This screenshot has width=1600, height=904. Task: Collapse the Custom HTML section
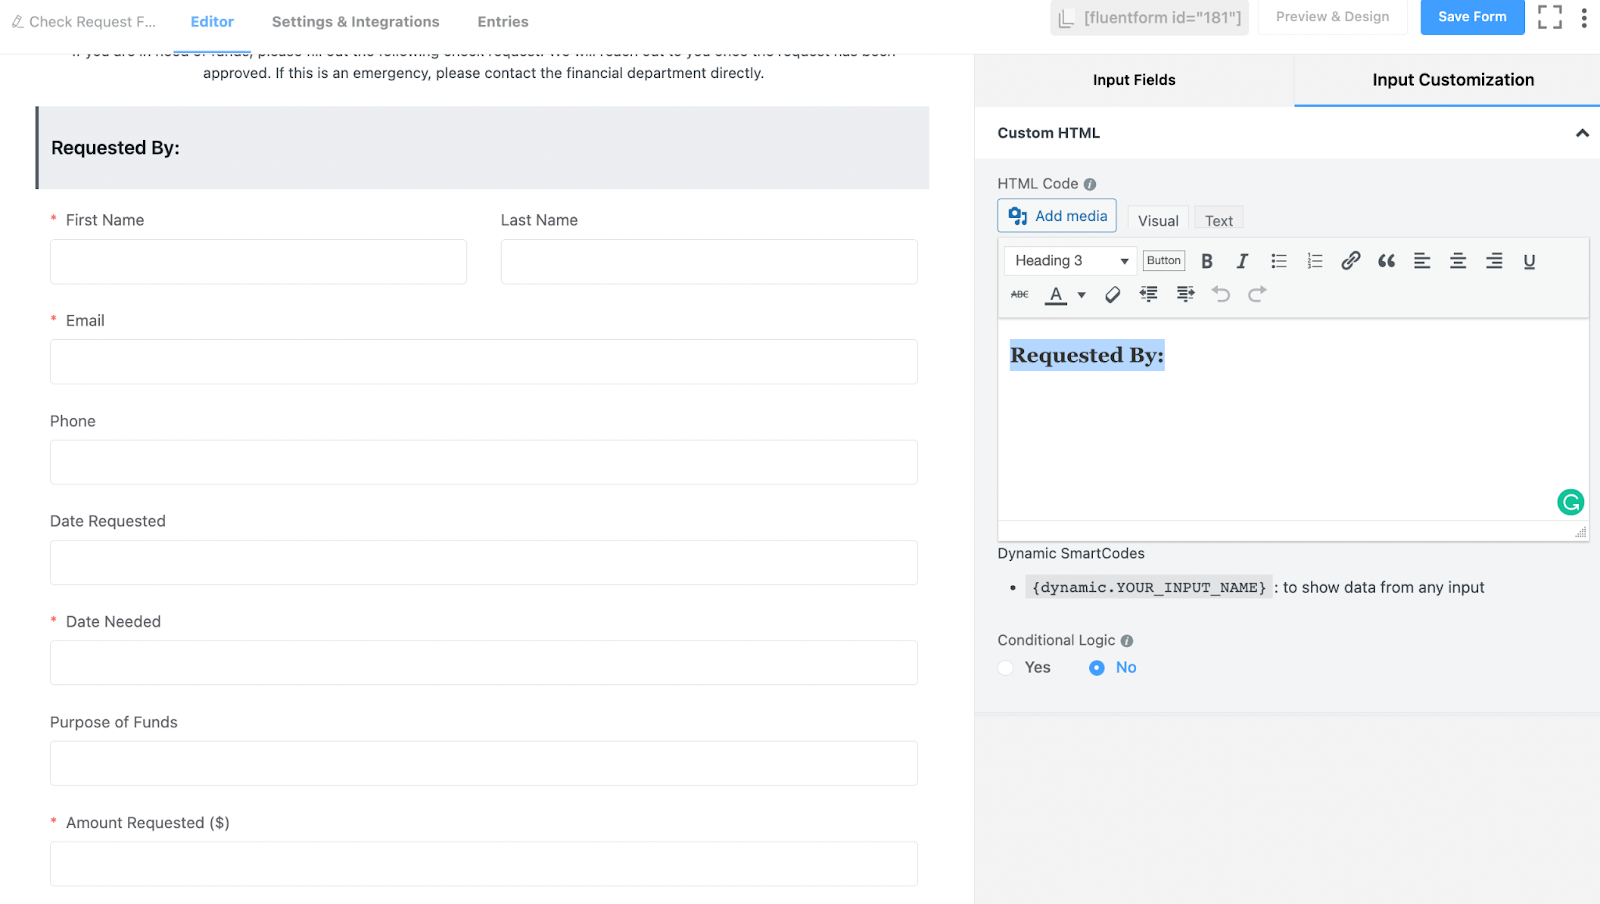[x=1582, y=133]
